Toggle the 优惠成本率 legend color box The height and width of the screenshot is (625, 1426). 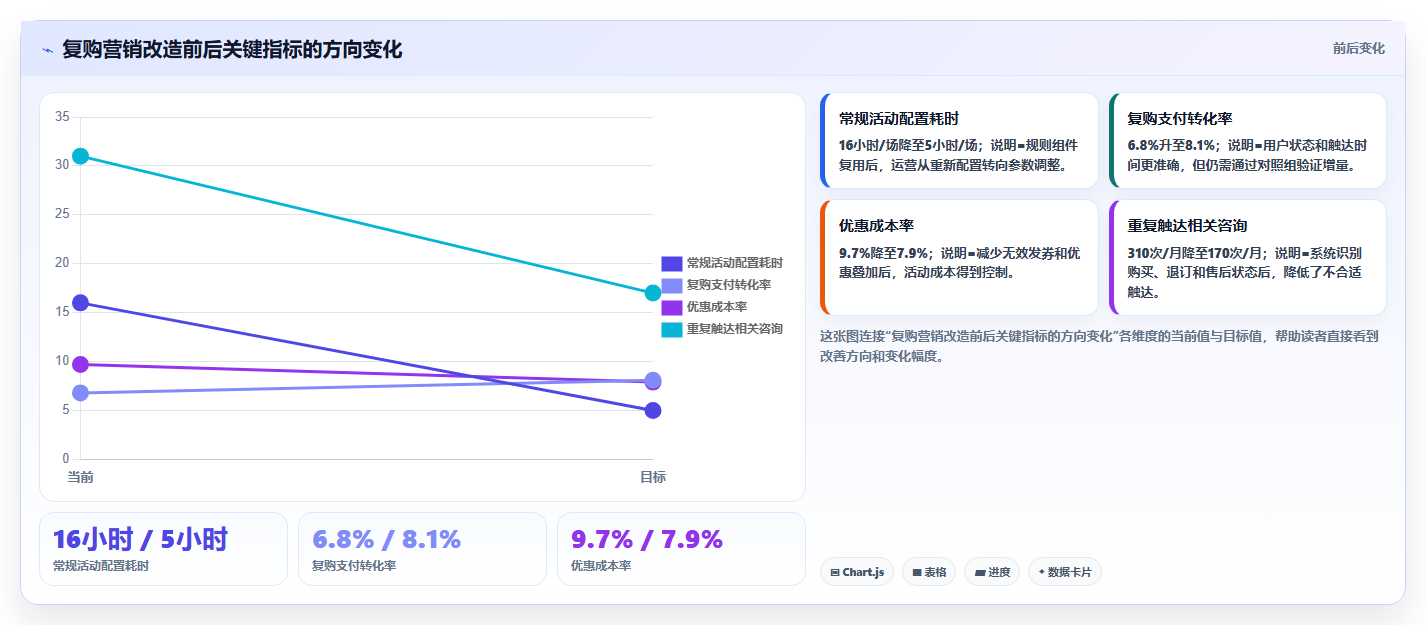coord(672,307)
